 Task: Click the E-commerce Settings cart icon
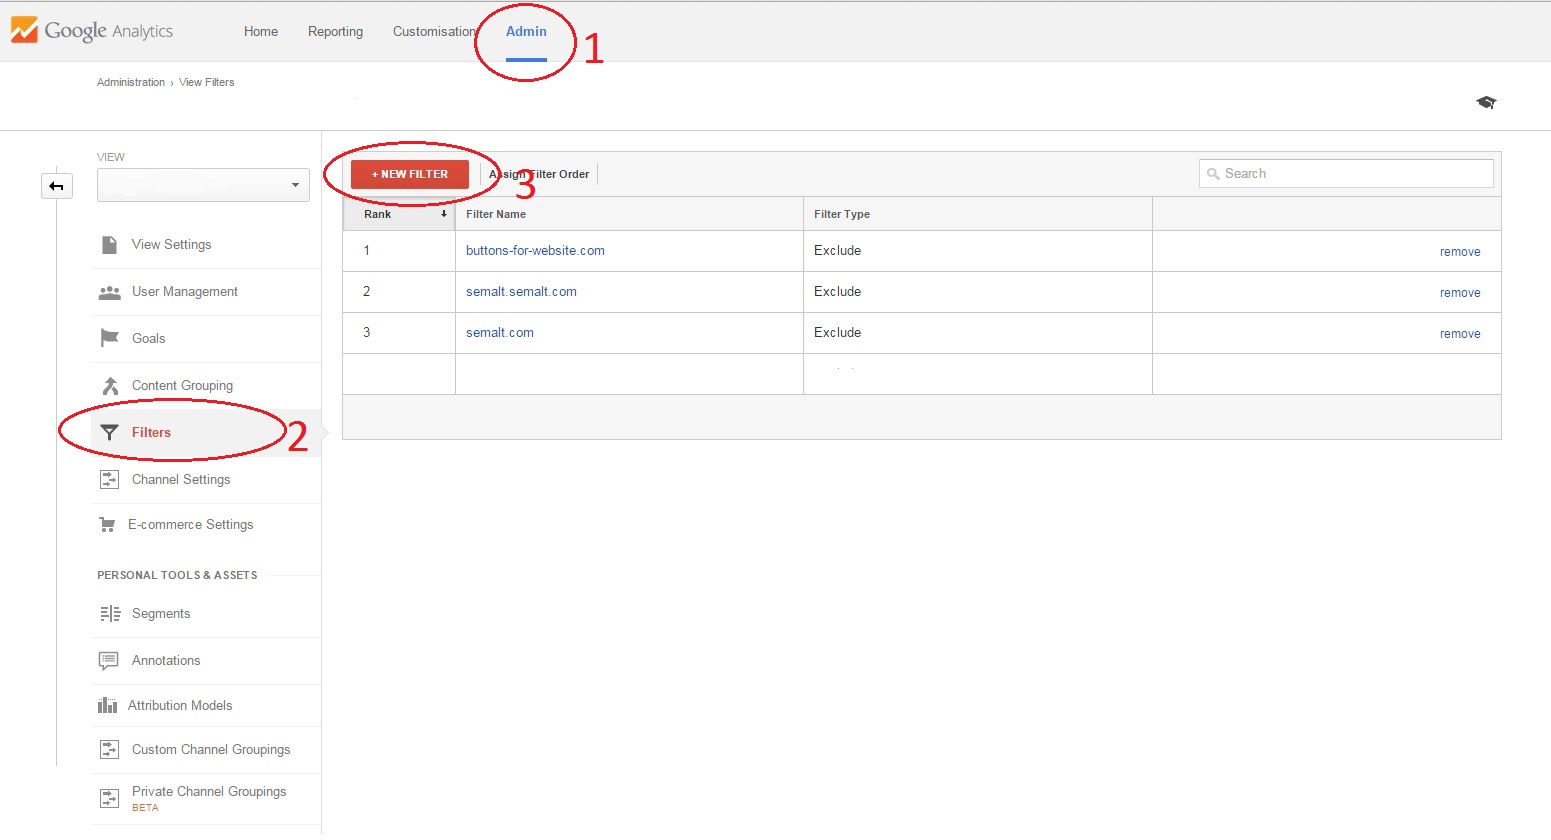(x=107, y=525)
